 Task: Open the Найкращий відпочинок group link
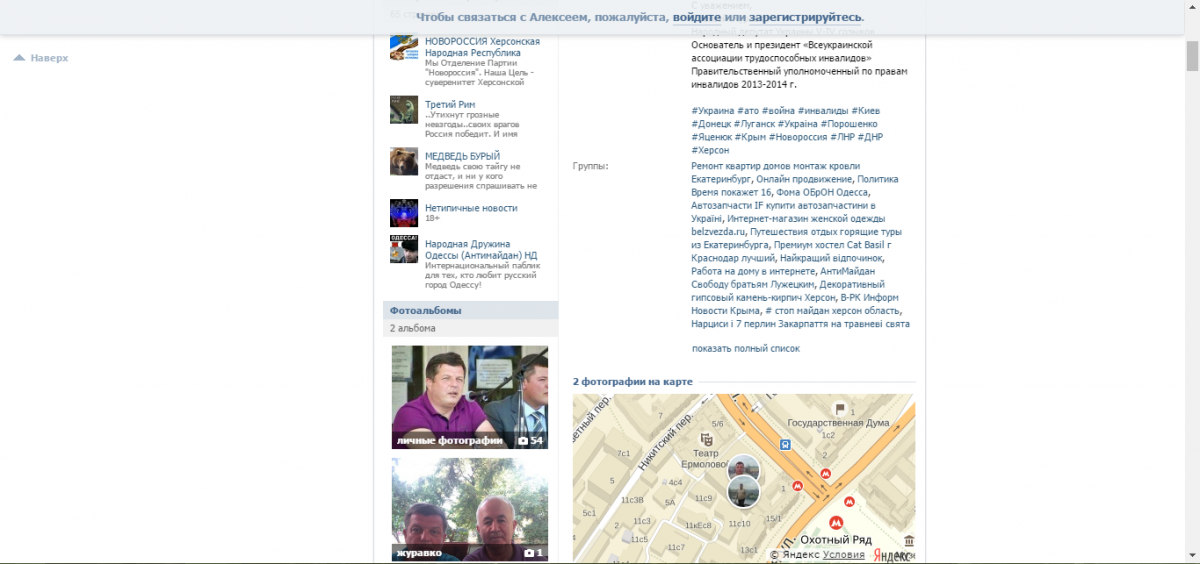tap(831, 258)
